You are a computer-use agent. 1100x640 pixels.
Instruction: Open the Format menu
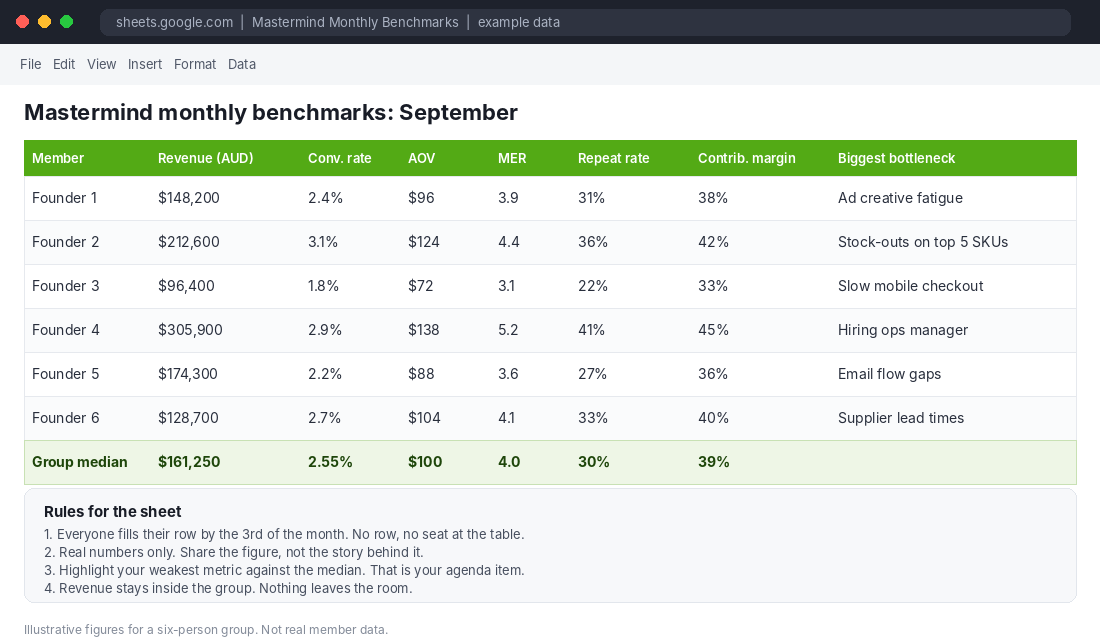click(195, 64)
